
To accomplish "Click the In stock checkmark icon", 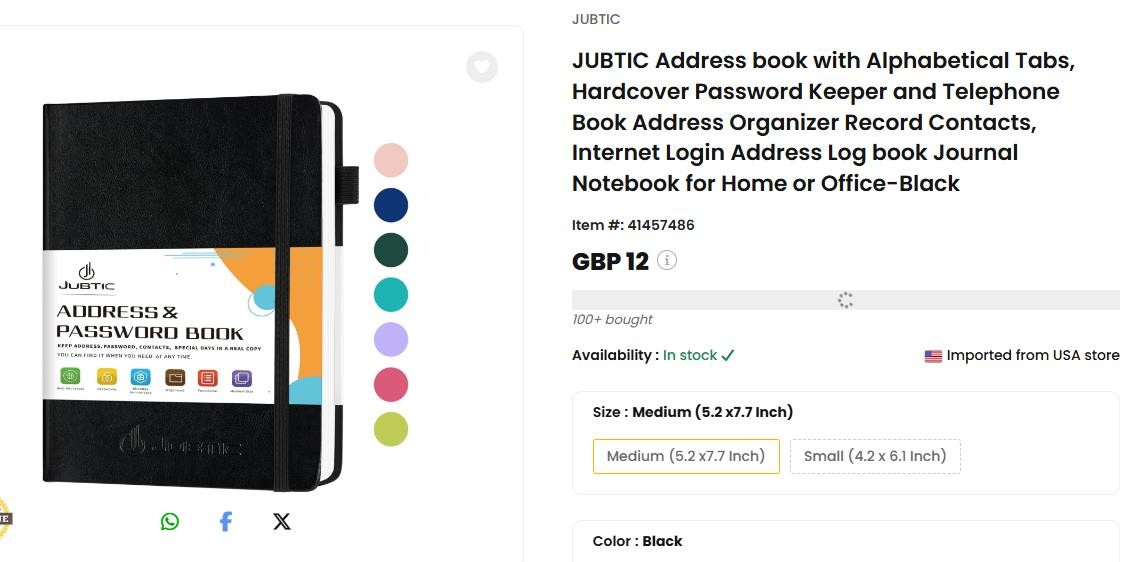I will (x=728, y=355).
